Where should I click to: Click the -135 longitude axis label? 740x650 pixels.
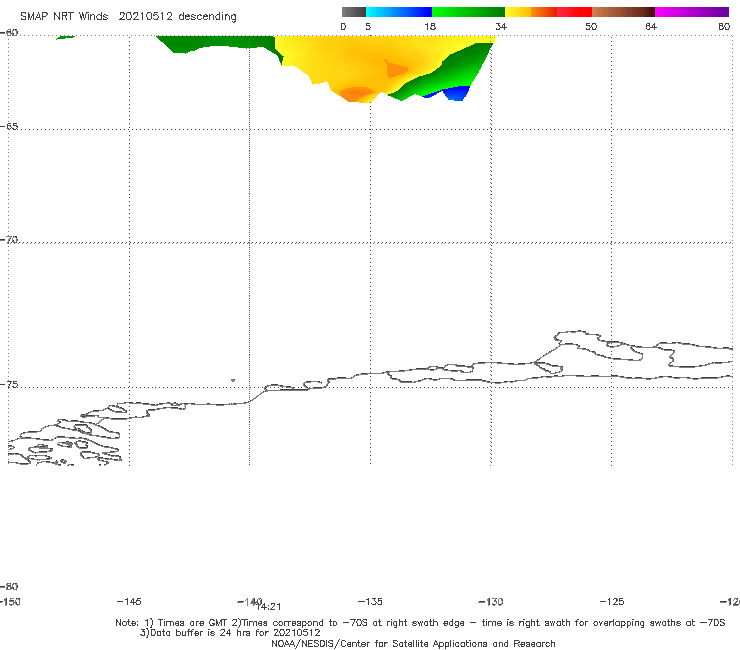370,601
